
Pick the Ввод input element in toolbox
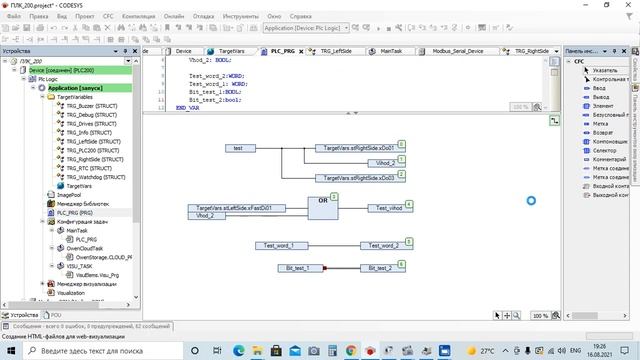pos(594,88)
